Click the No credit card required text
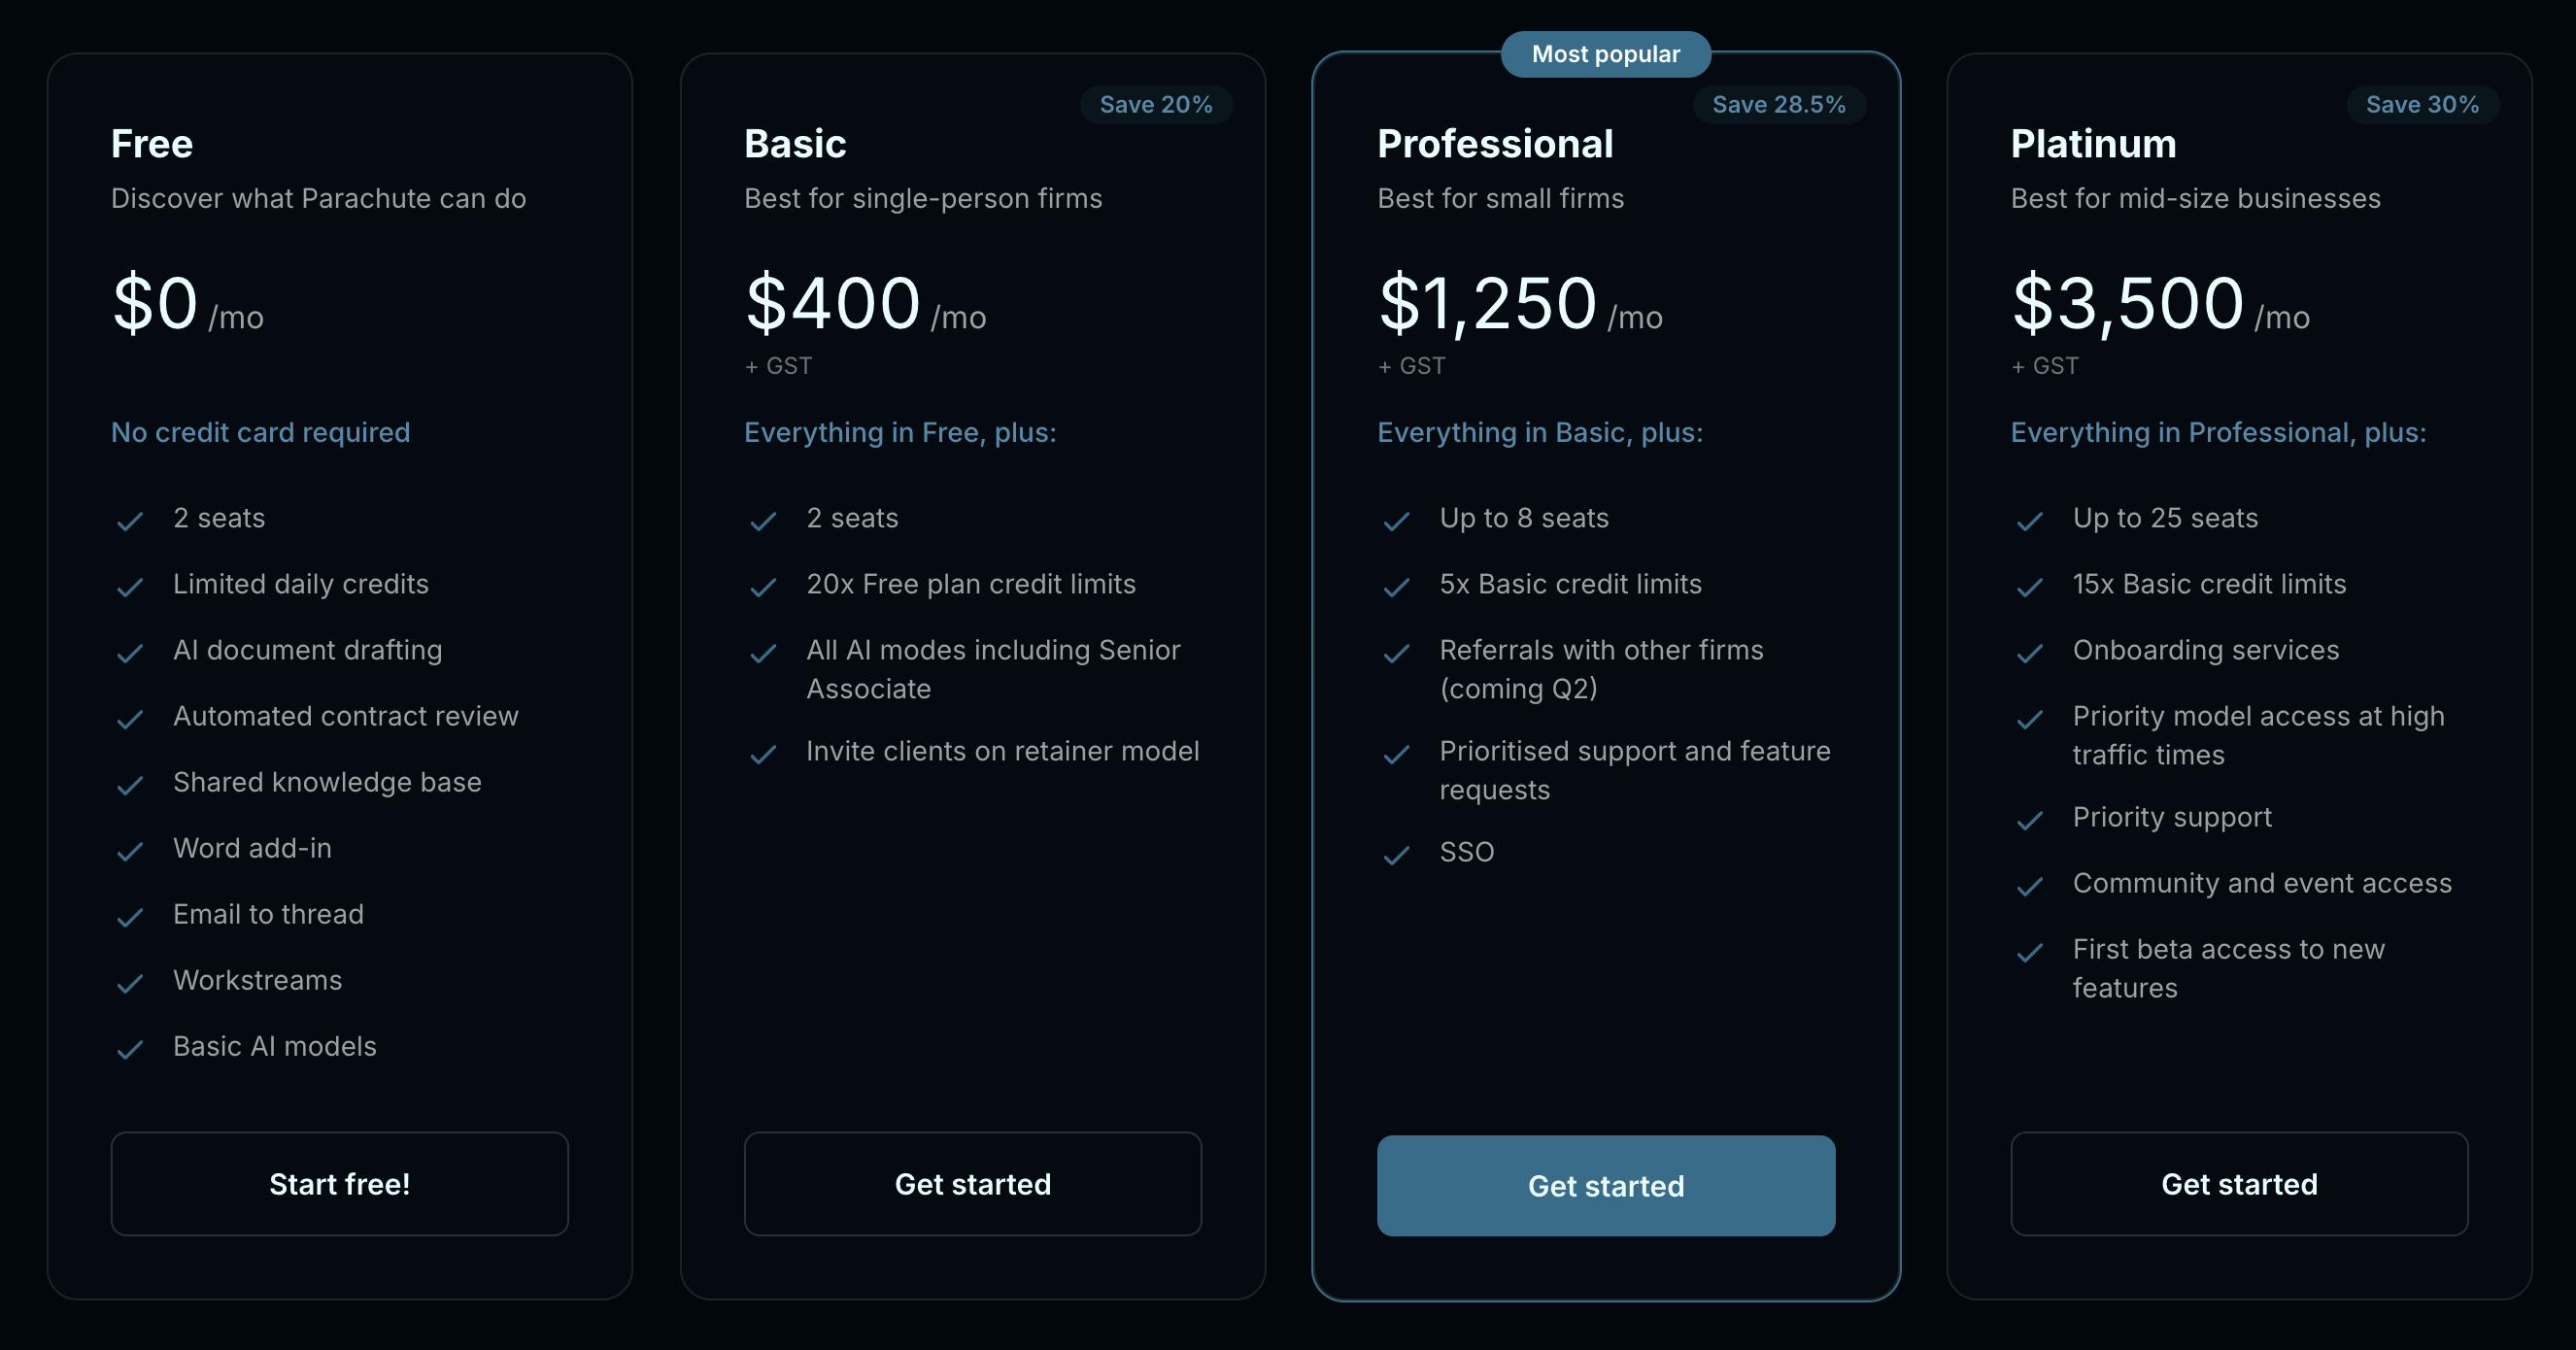The width and height of the screenshot is (2576, 1350). 260,432
